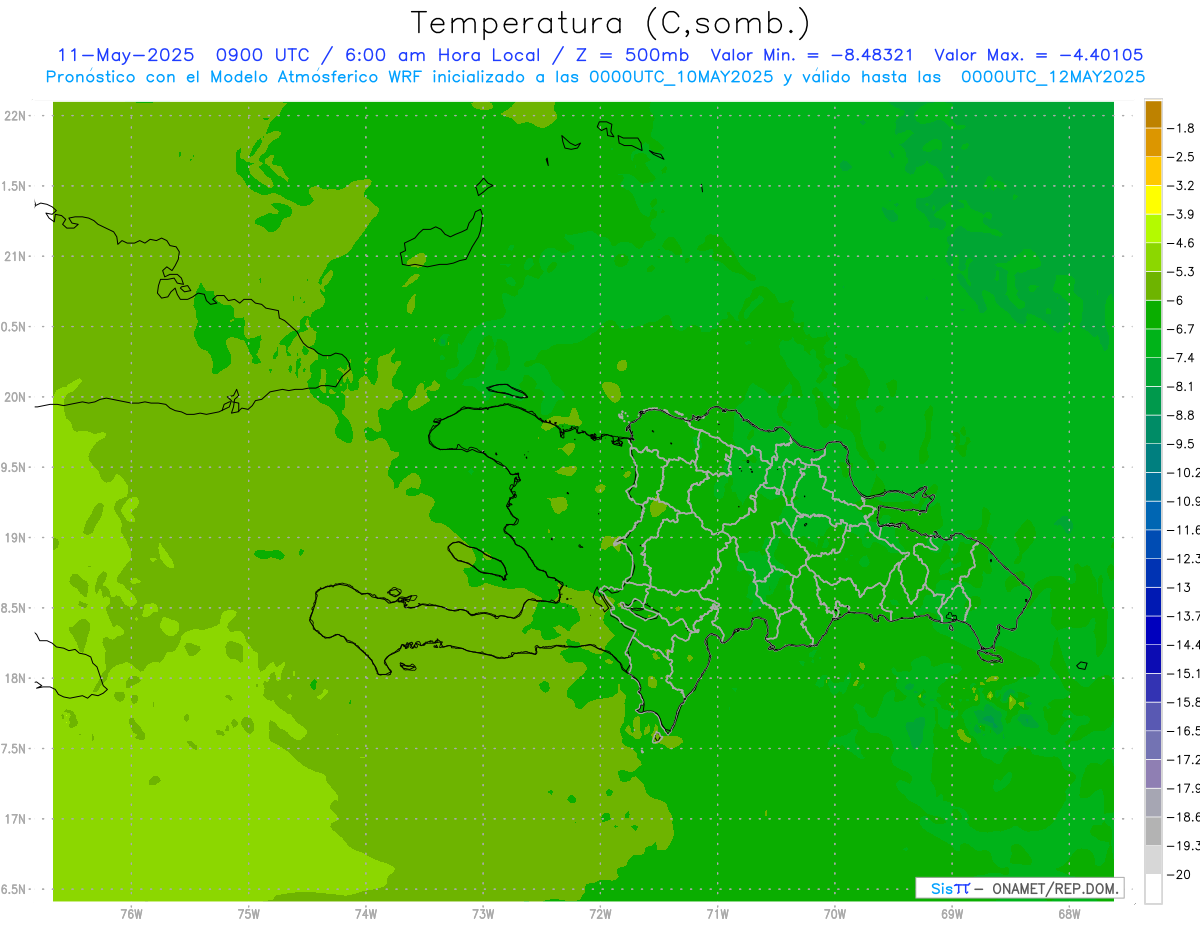Click the legend segment between -6.7 and -7.4
The height and width of the screenshot is (927, 1200).
coord(1153,343)
